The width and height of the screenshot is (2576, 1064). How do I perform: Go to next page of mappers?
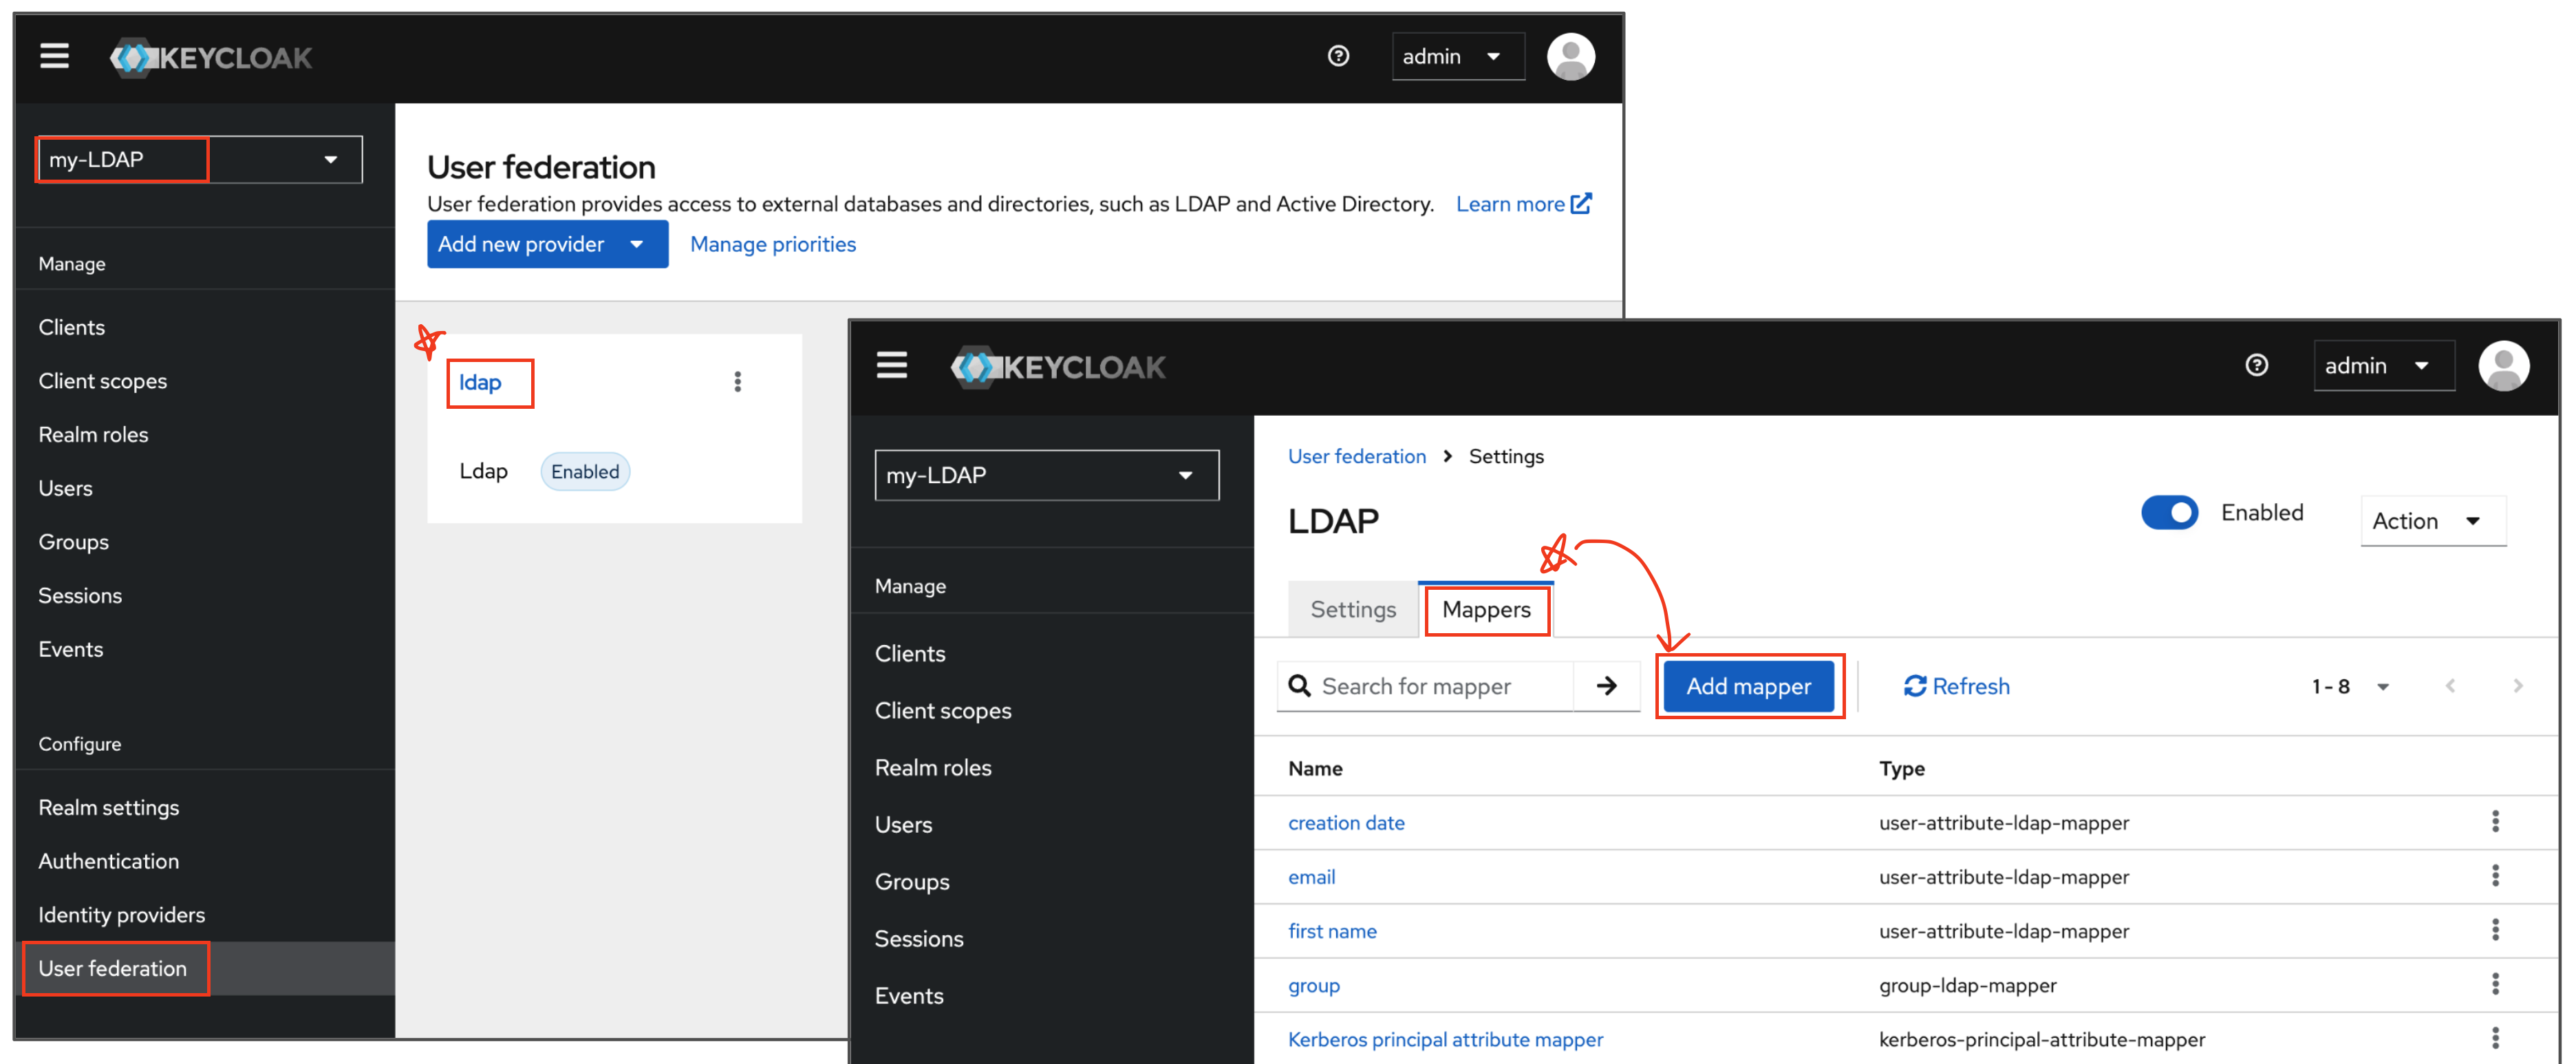coord(2517,686)
